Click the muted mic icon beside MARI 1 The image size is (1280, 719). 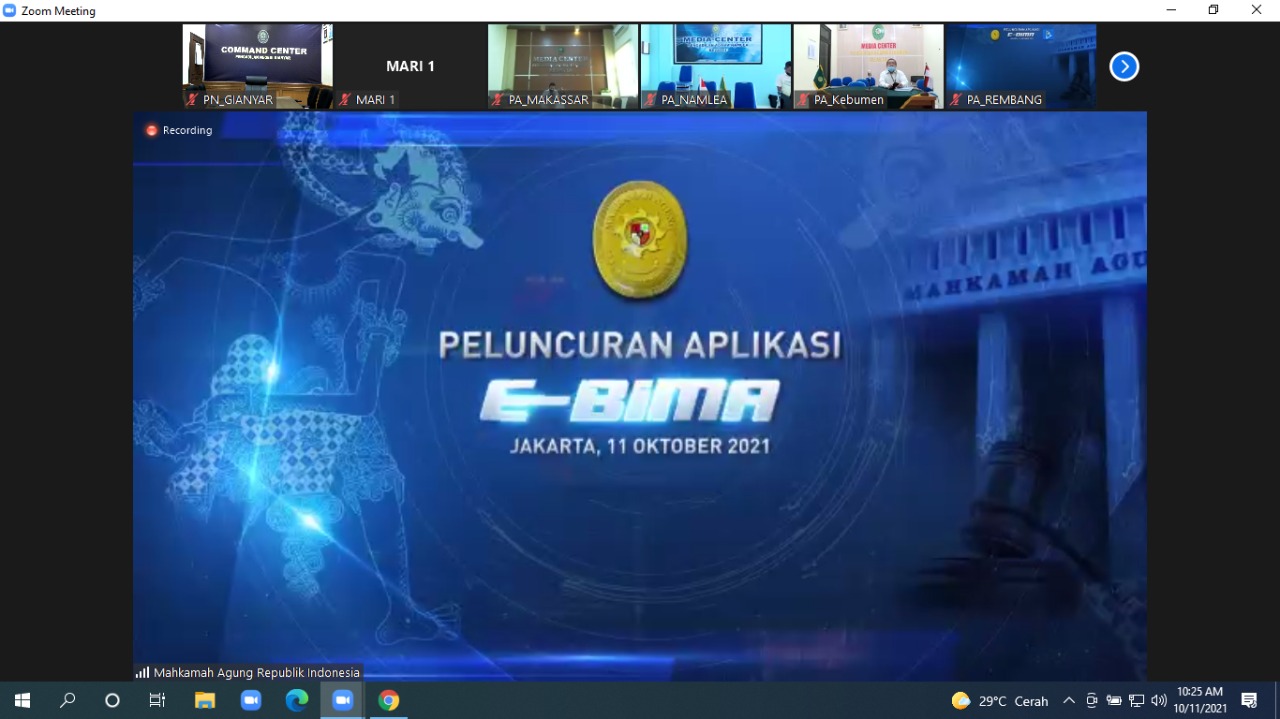point(345,100)
